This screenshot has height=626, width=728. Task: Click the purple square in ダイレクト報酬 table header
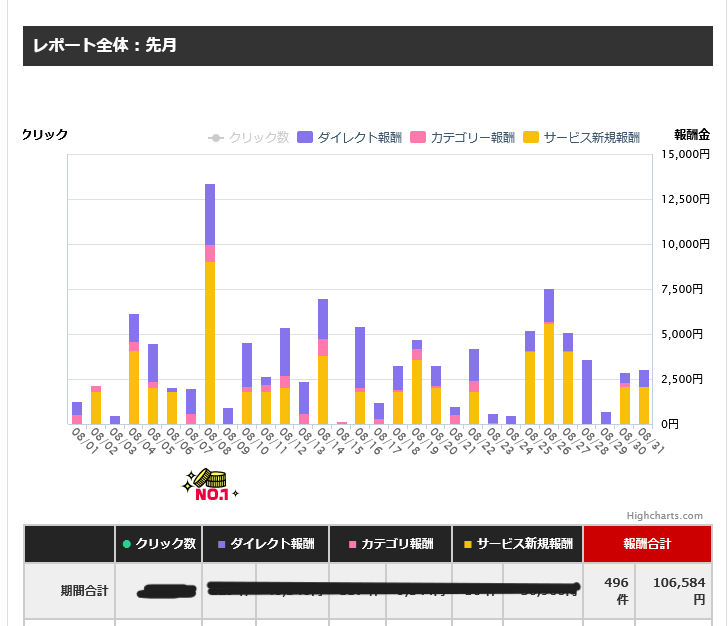pos(221,544)
